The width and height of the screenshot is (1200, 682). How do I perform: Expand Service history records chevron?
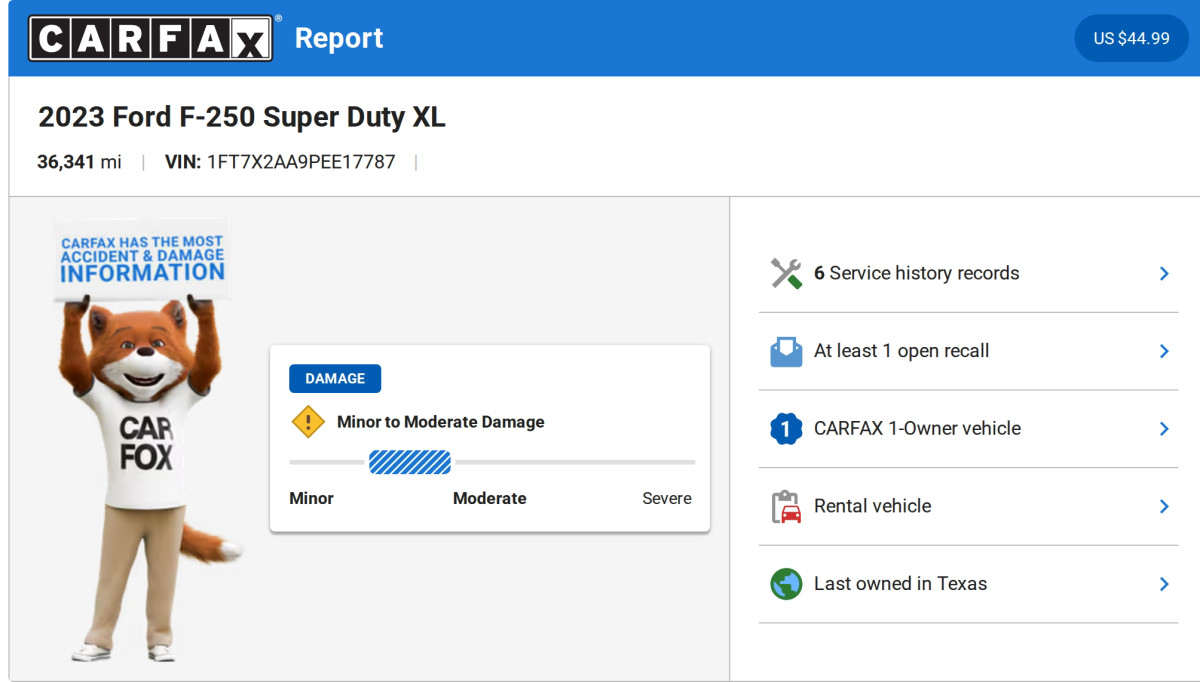[1164, 273]
